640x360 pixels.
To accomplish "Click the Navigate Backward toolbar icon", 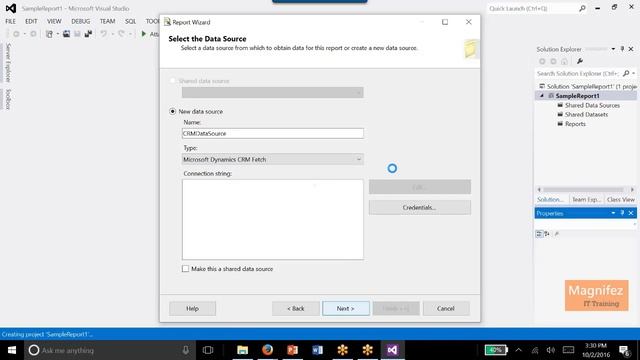I will coord(16,34).
